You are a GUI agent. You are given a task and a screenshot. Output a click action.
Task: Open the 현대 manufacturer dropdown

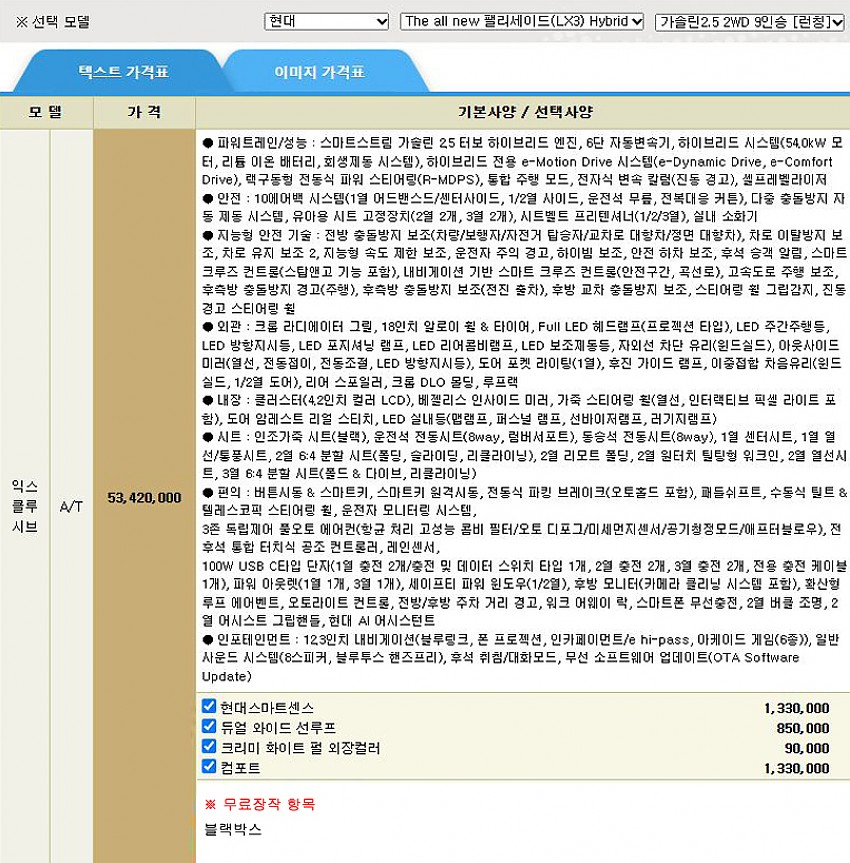(326, 21)
